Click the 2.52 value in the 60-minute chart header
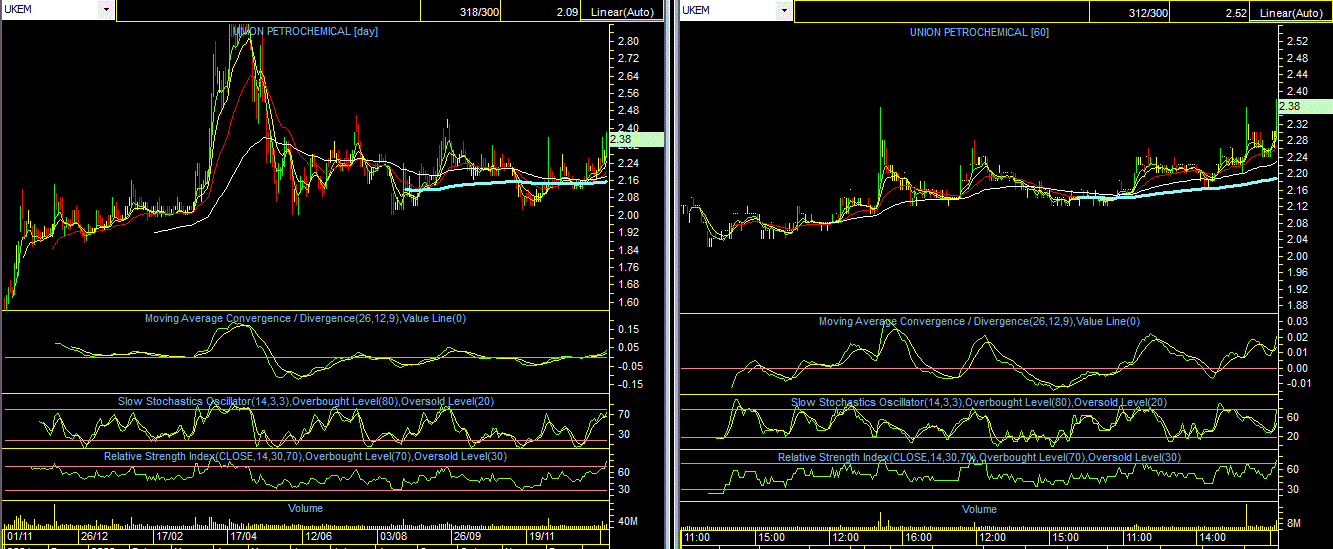1333x549 pixels. click(1235, 12)
